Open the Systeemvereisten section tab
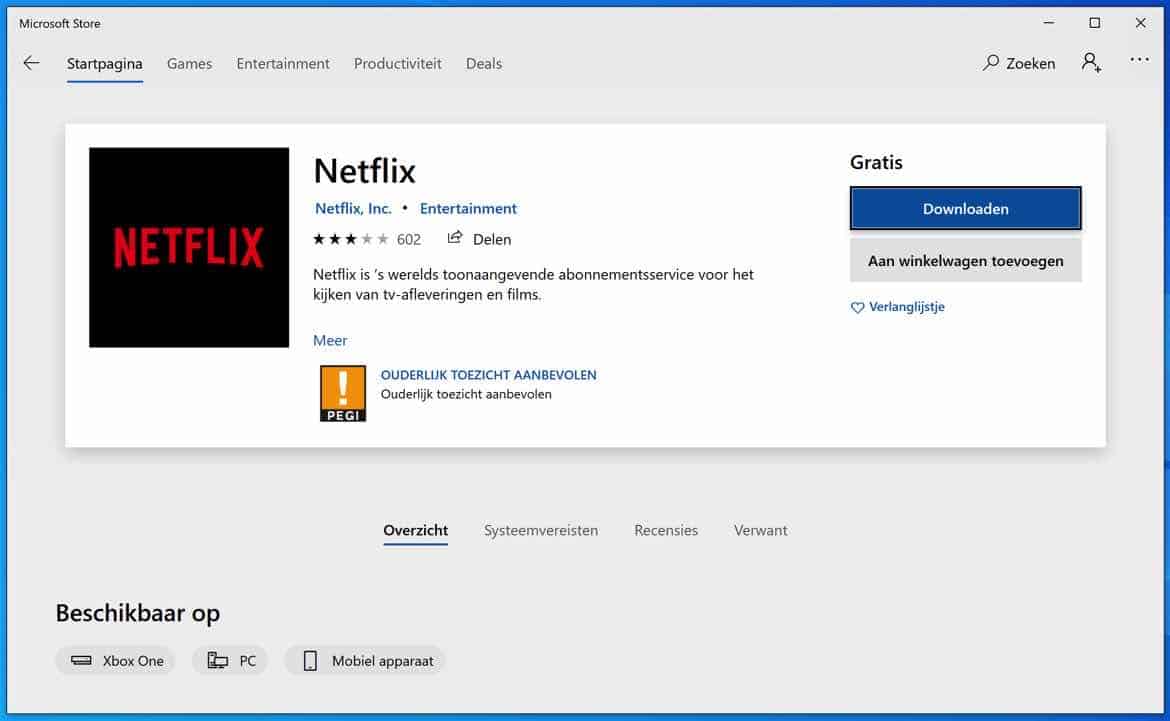The image size is (1170, 721). (x=541, y=530)
